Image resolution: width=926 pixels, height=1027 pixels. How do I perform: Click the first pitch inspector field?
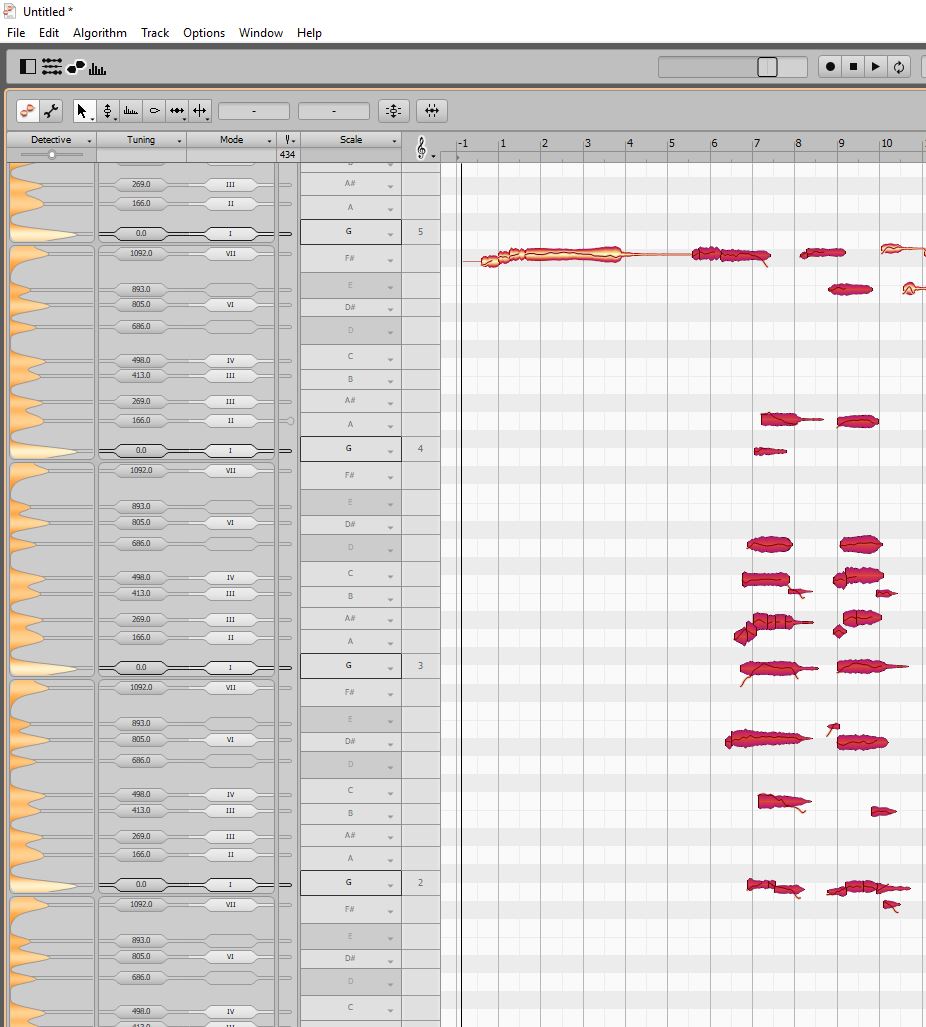click(254, 111)
